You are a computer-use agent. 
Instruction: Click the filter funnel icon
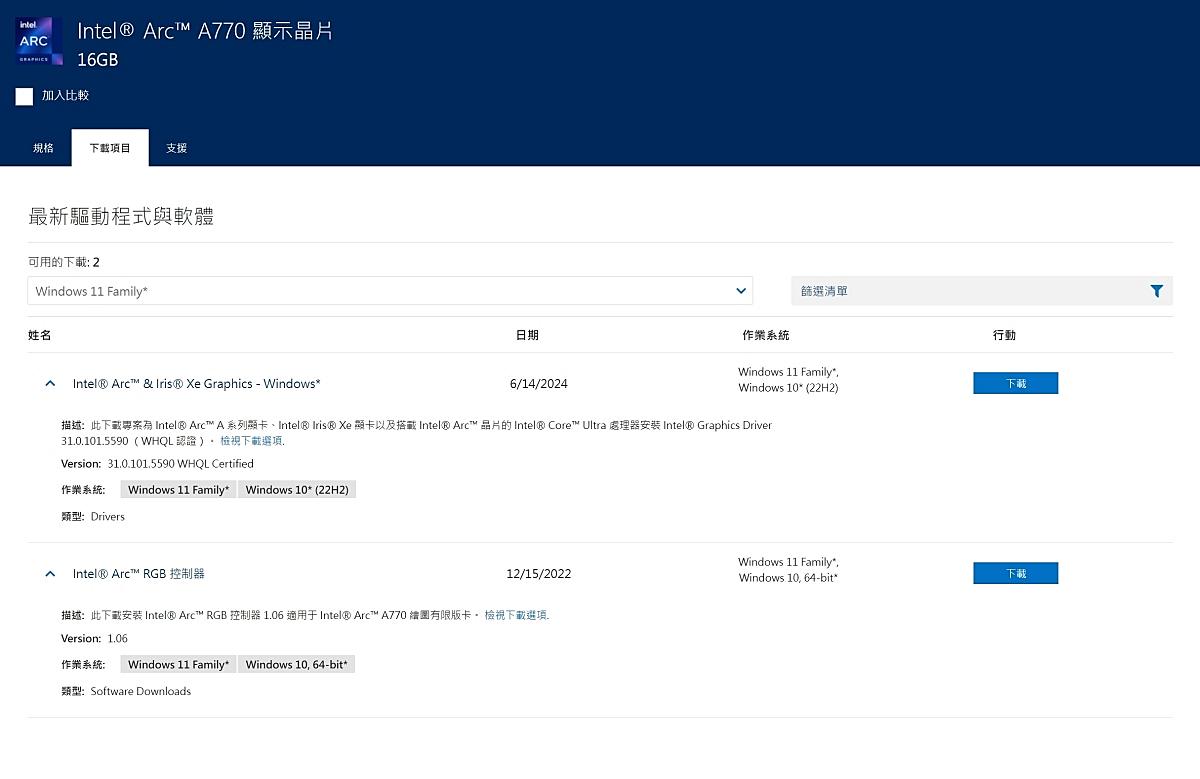click(1156, 291)
